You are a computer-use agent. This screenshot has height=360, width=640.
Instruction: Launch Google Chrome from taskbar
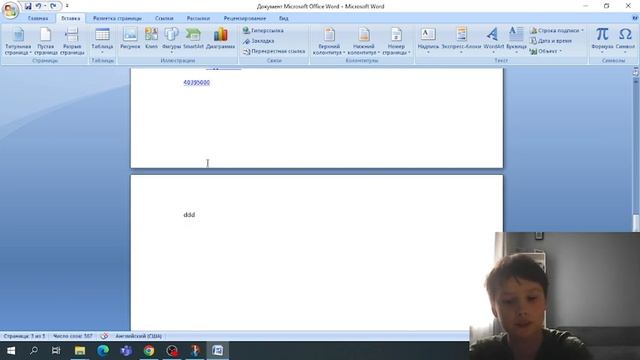pos(149,351)
